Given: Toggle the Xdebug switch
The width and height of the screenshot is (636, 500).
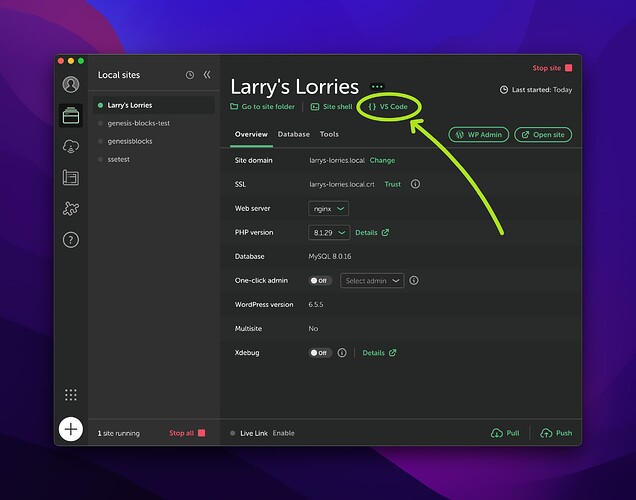Looking at the screenshot, I should click(x=320, y=353).
